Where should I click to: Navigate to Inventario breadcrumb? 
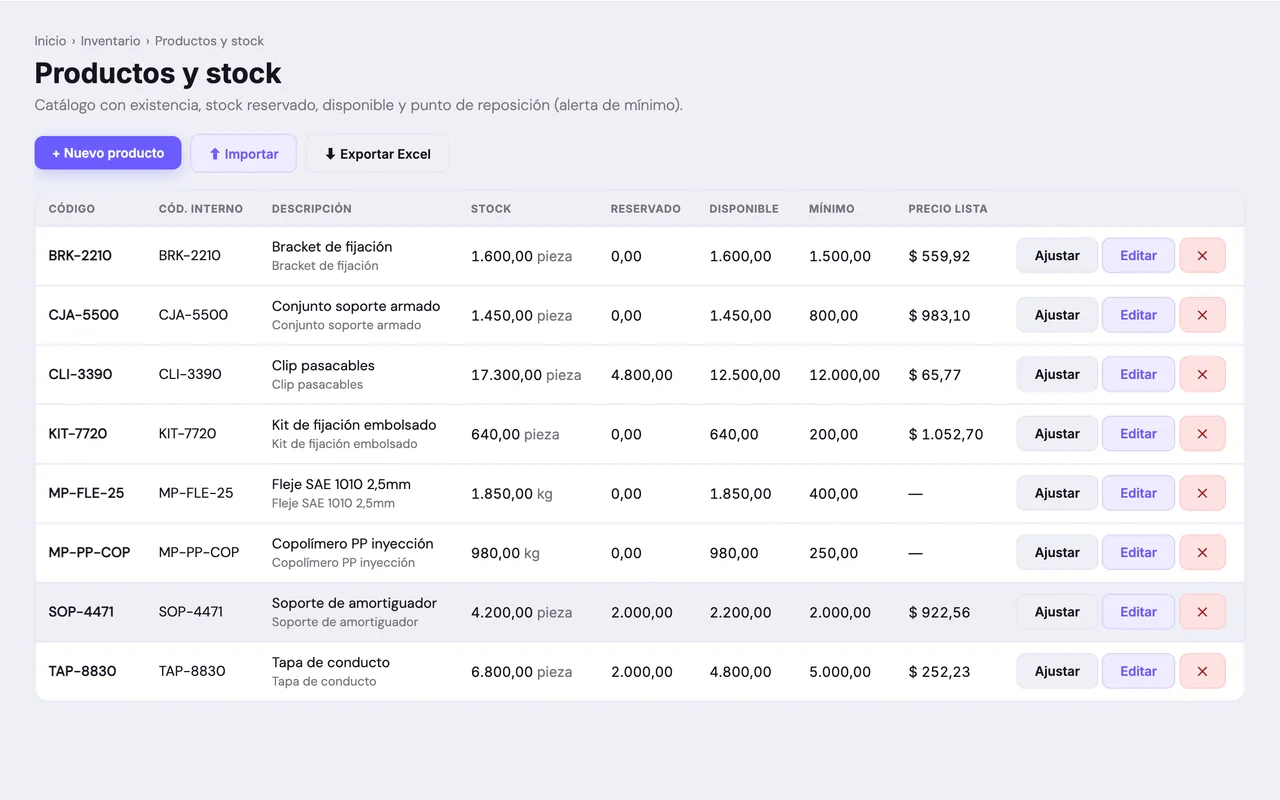pyautogui.click(x=111, y=41)
